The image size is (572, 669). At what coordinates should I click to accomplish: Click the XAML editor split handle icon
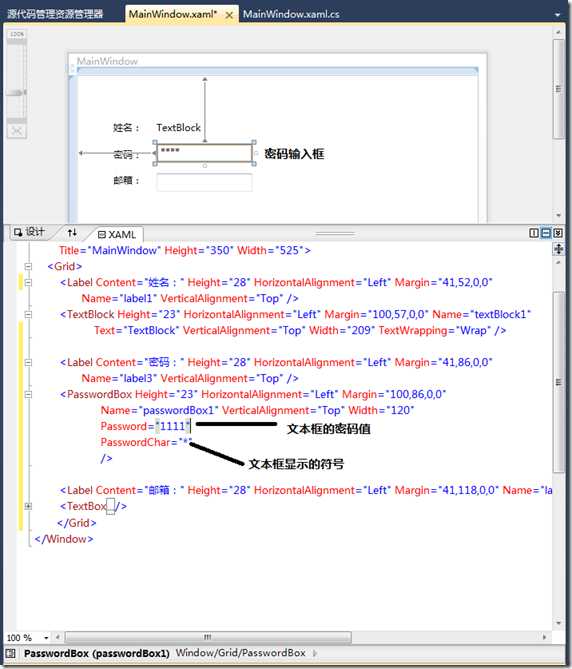558,249
